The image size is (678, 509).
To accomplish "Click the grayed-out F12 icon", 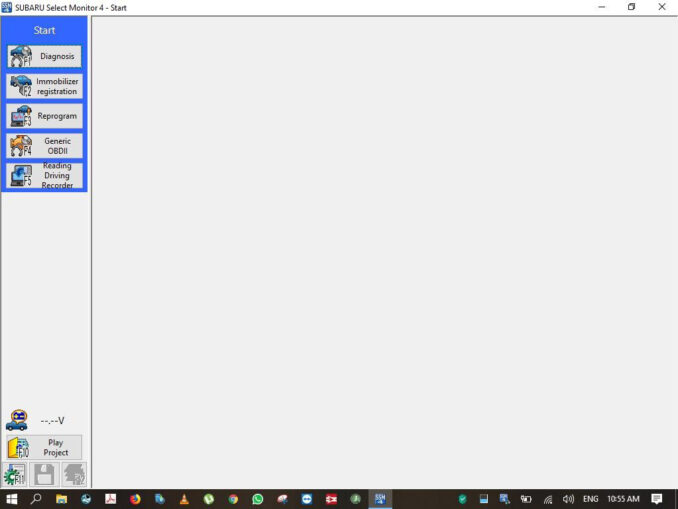I will point(74,474).
